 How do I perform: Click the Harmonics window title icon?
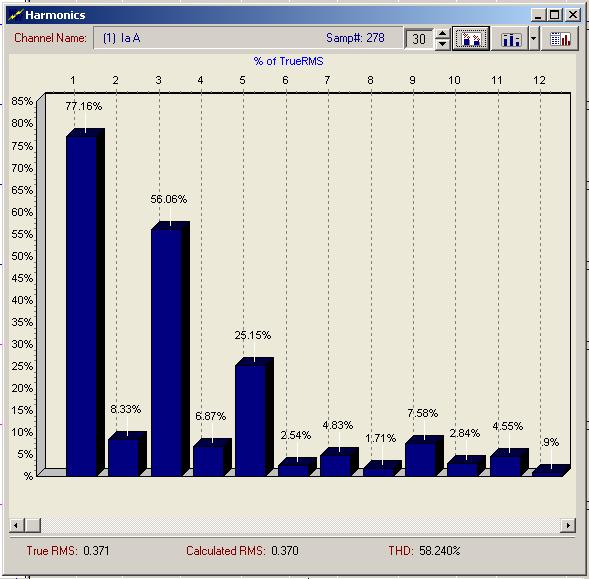tap(15, 15)
